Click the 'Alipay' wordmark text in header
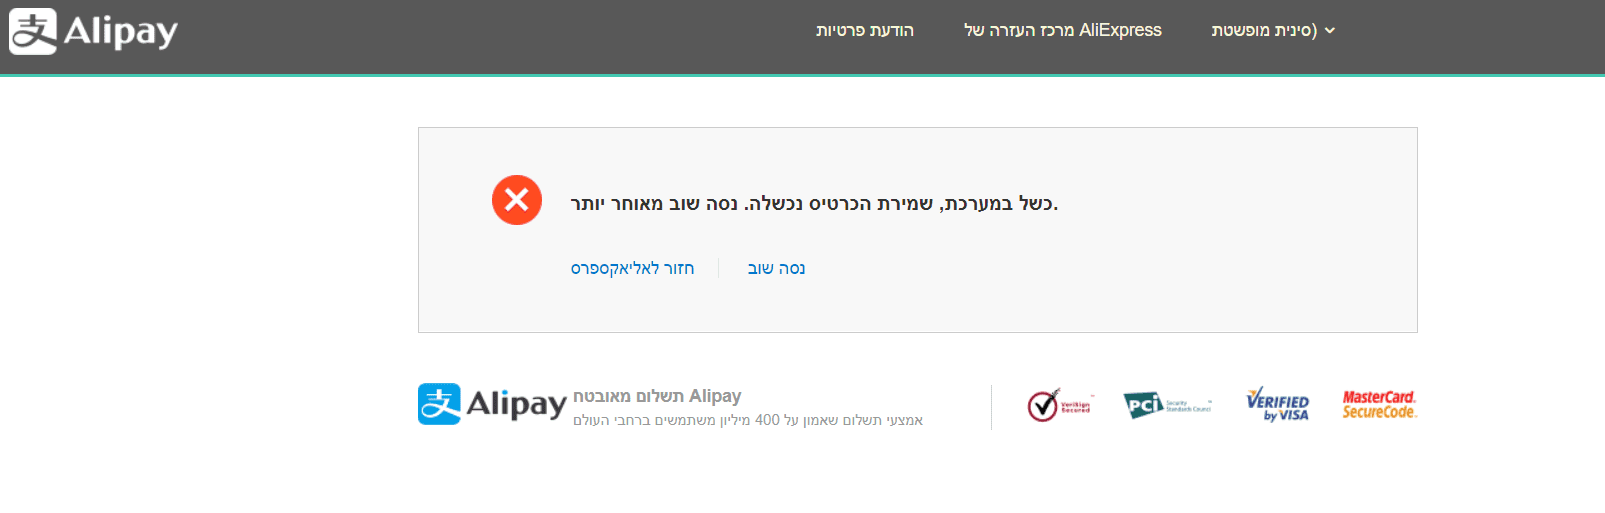This screenshot has height=513, width=1605. coord(120,32)
